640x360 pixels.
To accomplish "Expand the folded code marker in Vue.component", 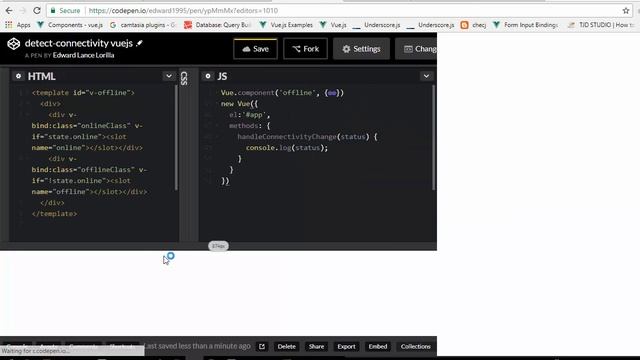I will pyautogui.click(x=332, y=93).
